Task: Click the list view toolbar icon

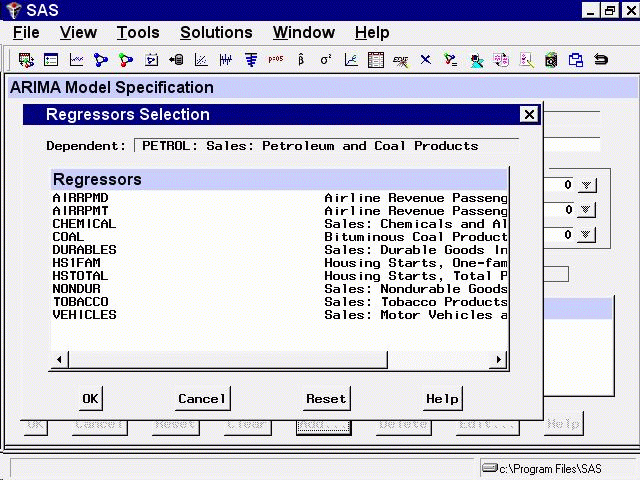Action: (x=51, y=60)
